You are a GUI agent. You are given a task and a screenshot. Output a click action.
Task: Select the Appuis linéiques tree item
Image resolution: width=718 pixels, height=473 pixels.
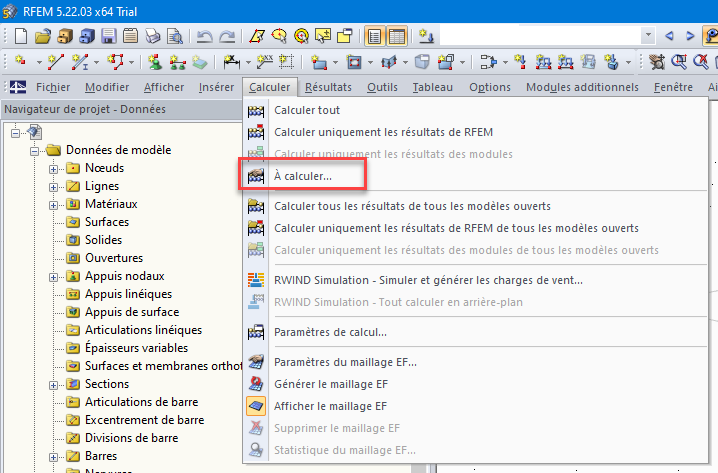click(x=129, y=294)
